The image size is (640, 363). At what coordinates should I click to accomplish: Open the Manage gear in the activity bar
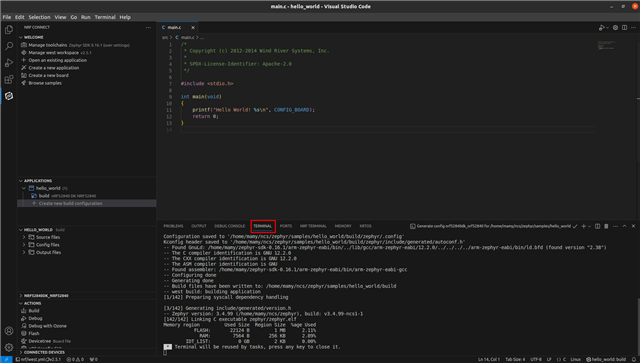pyautogui.click(x=9, y=347)
